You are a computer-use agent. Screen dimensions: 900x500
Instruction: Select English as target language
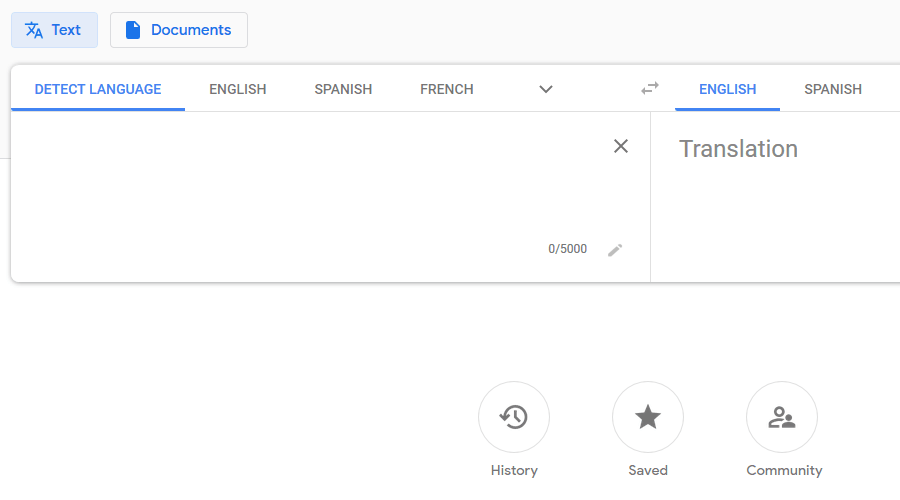727,89
